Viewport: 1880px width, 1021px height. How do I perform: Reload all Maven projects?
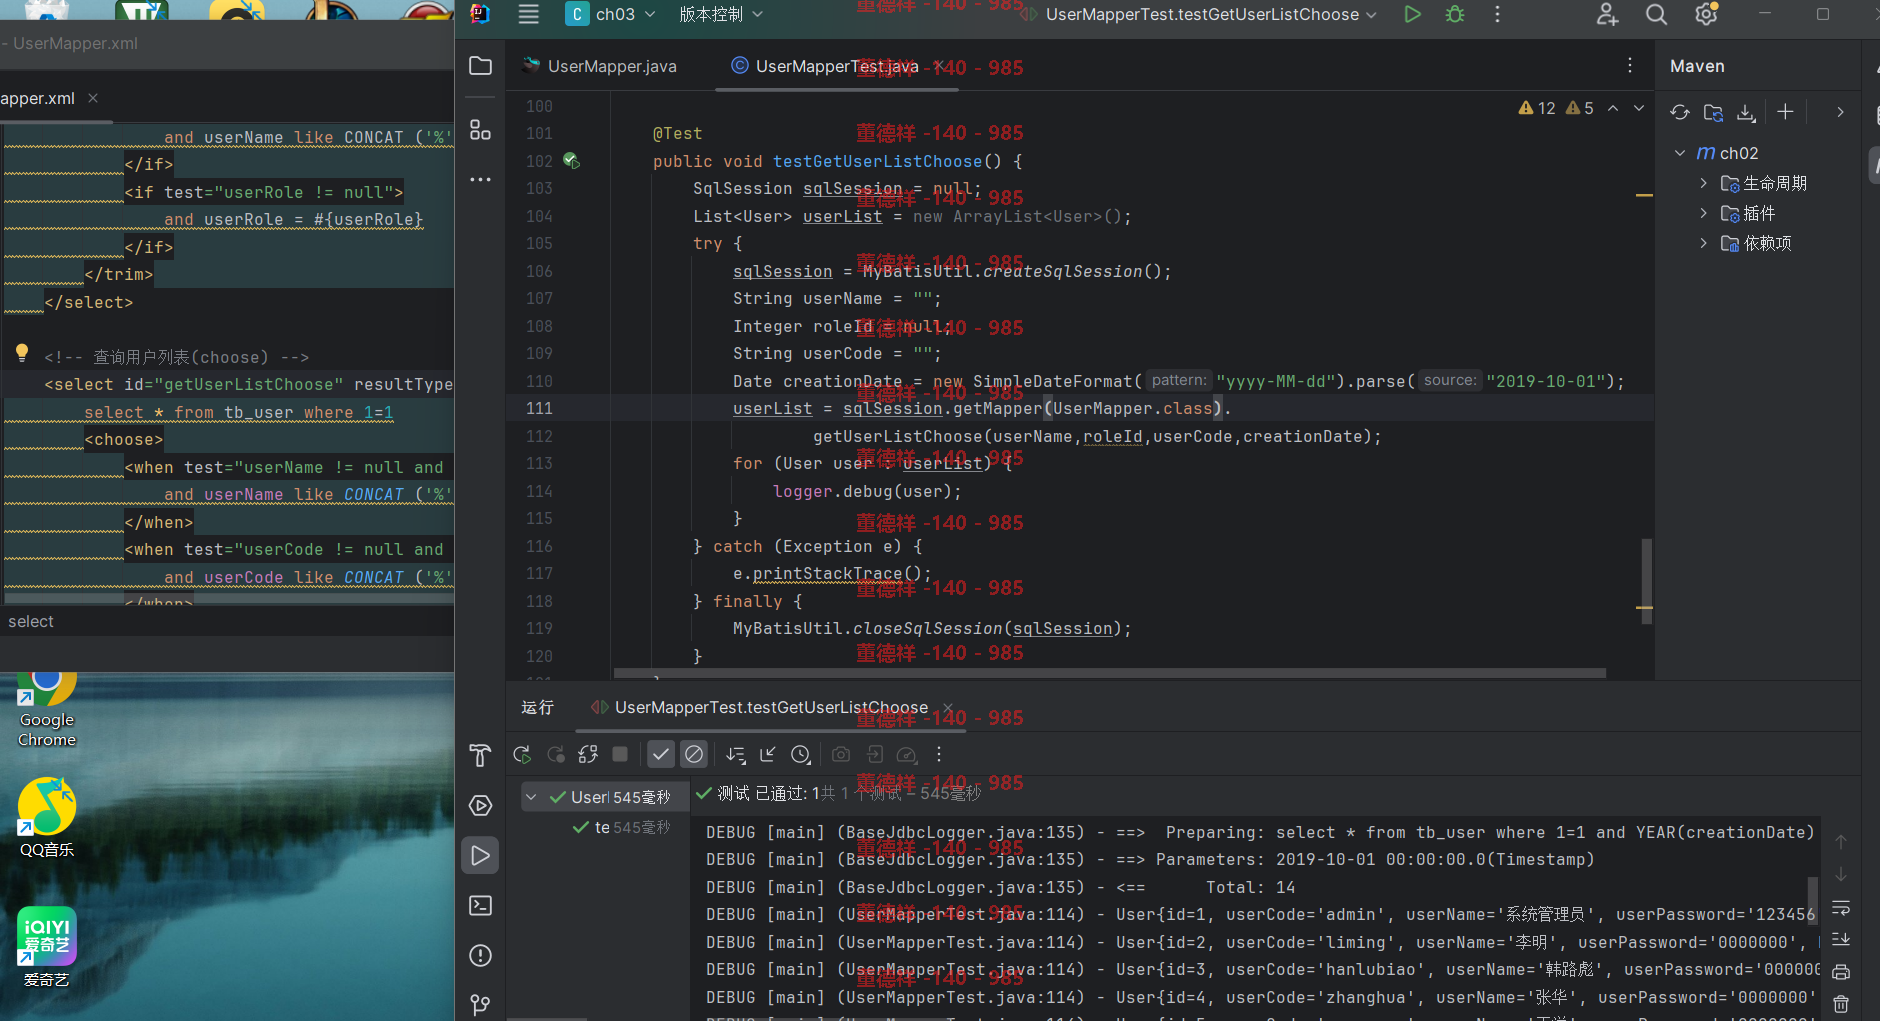(1680, 112)
